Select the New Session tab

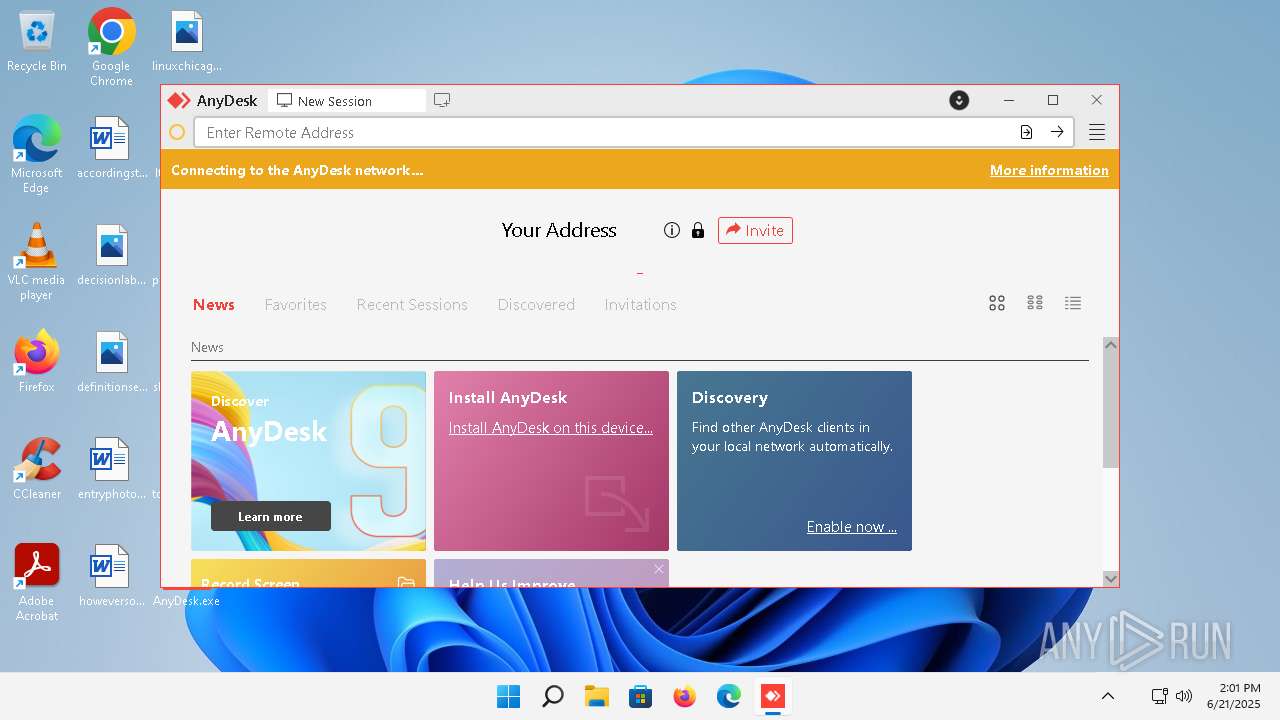[346, 101]
